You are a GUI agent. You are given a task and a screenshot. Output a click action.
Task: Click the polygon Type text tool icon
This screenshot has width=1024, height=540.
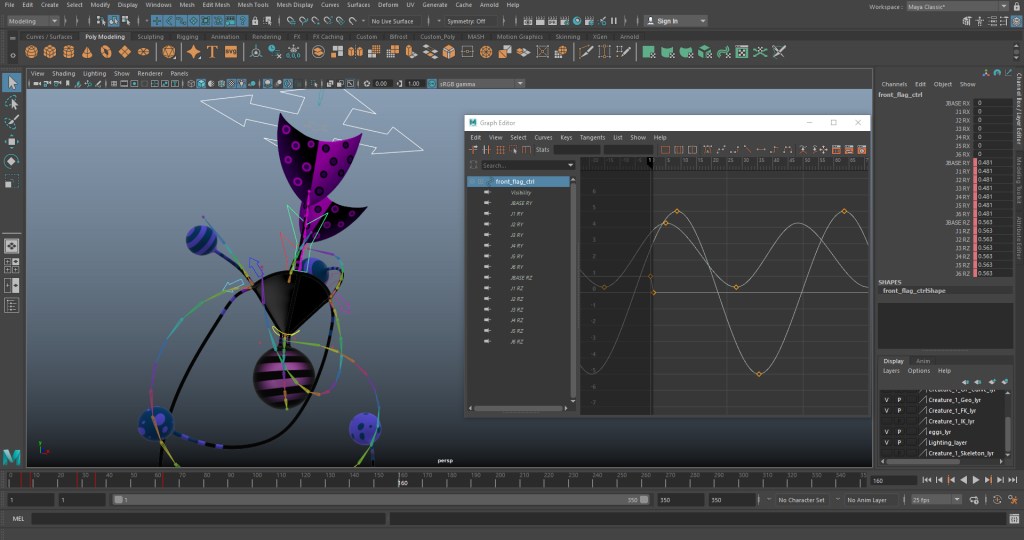tap(212, 52)
